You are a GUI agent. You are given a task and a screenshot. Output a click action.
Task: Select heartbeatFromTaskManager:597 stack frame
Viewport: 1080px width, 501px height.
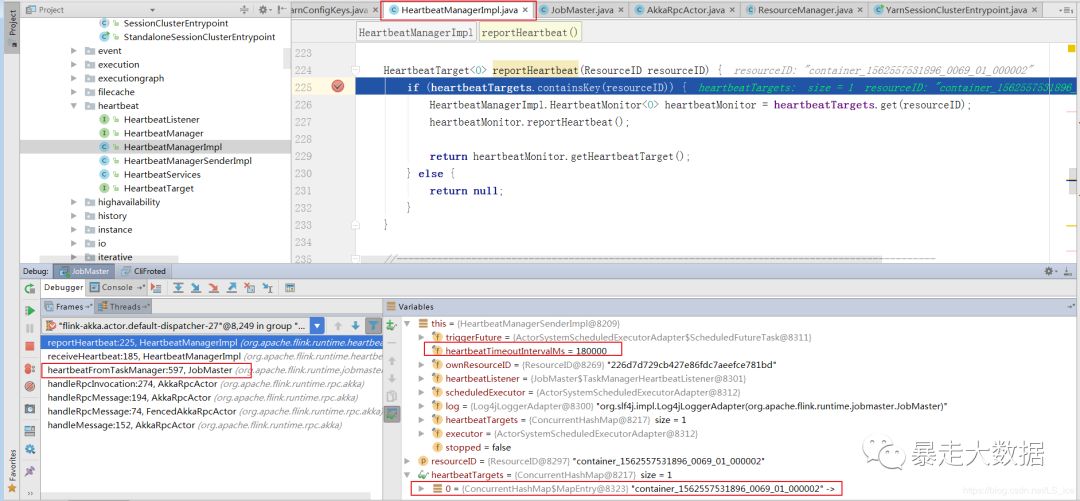(x=211, y=370)
